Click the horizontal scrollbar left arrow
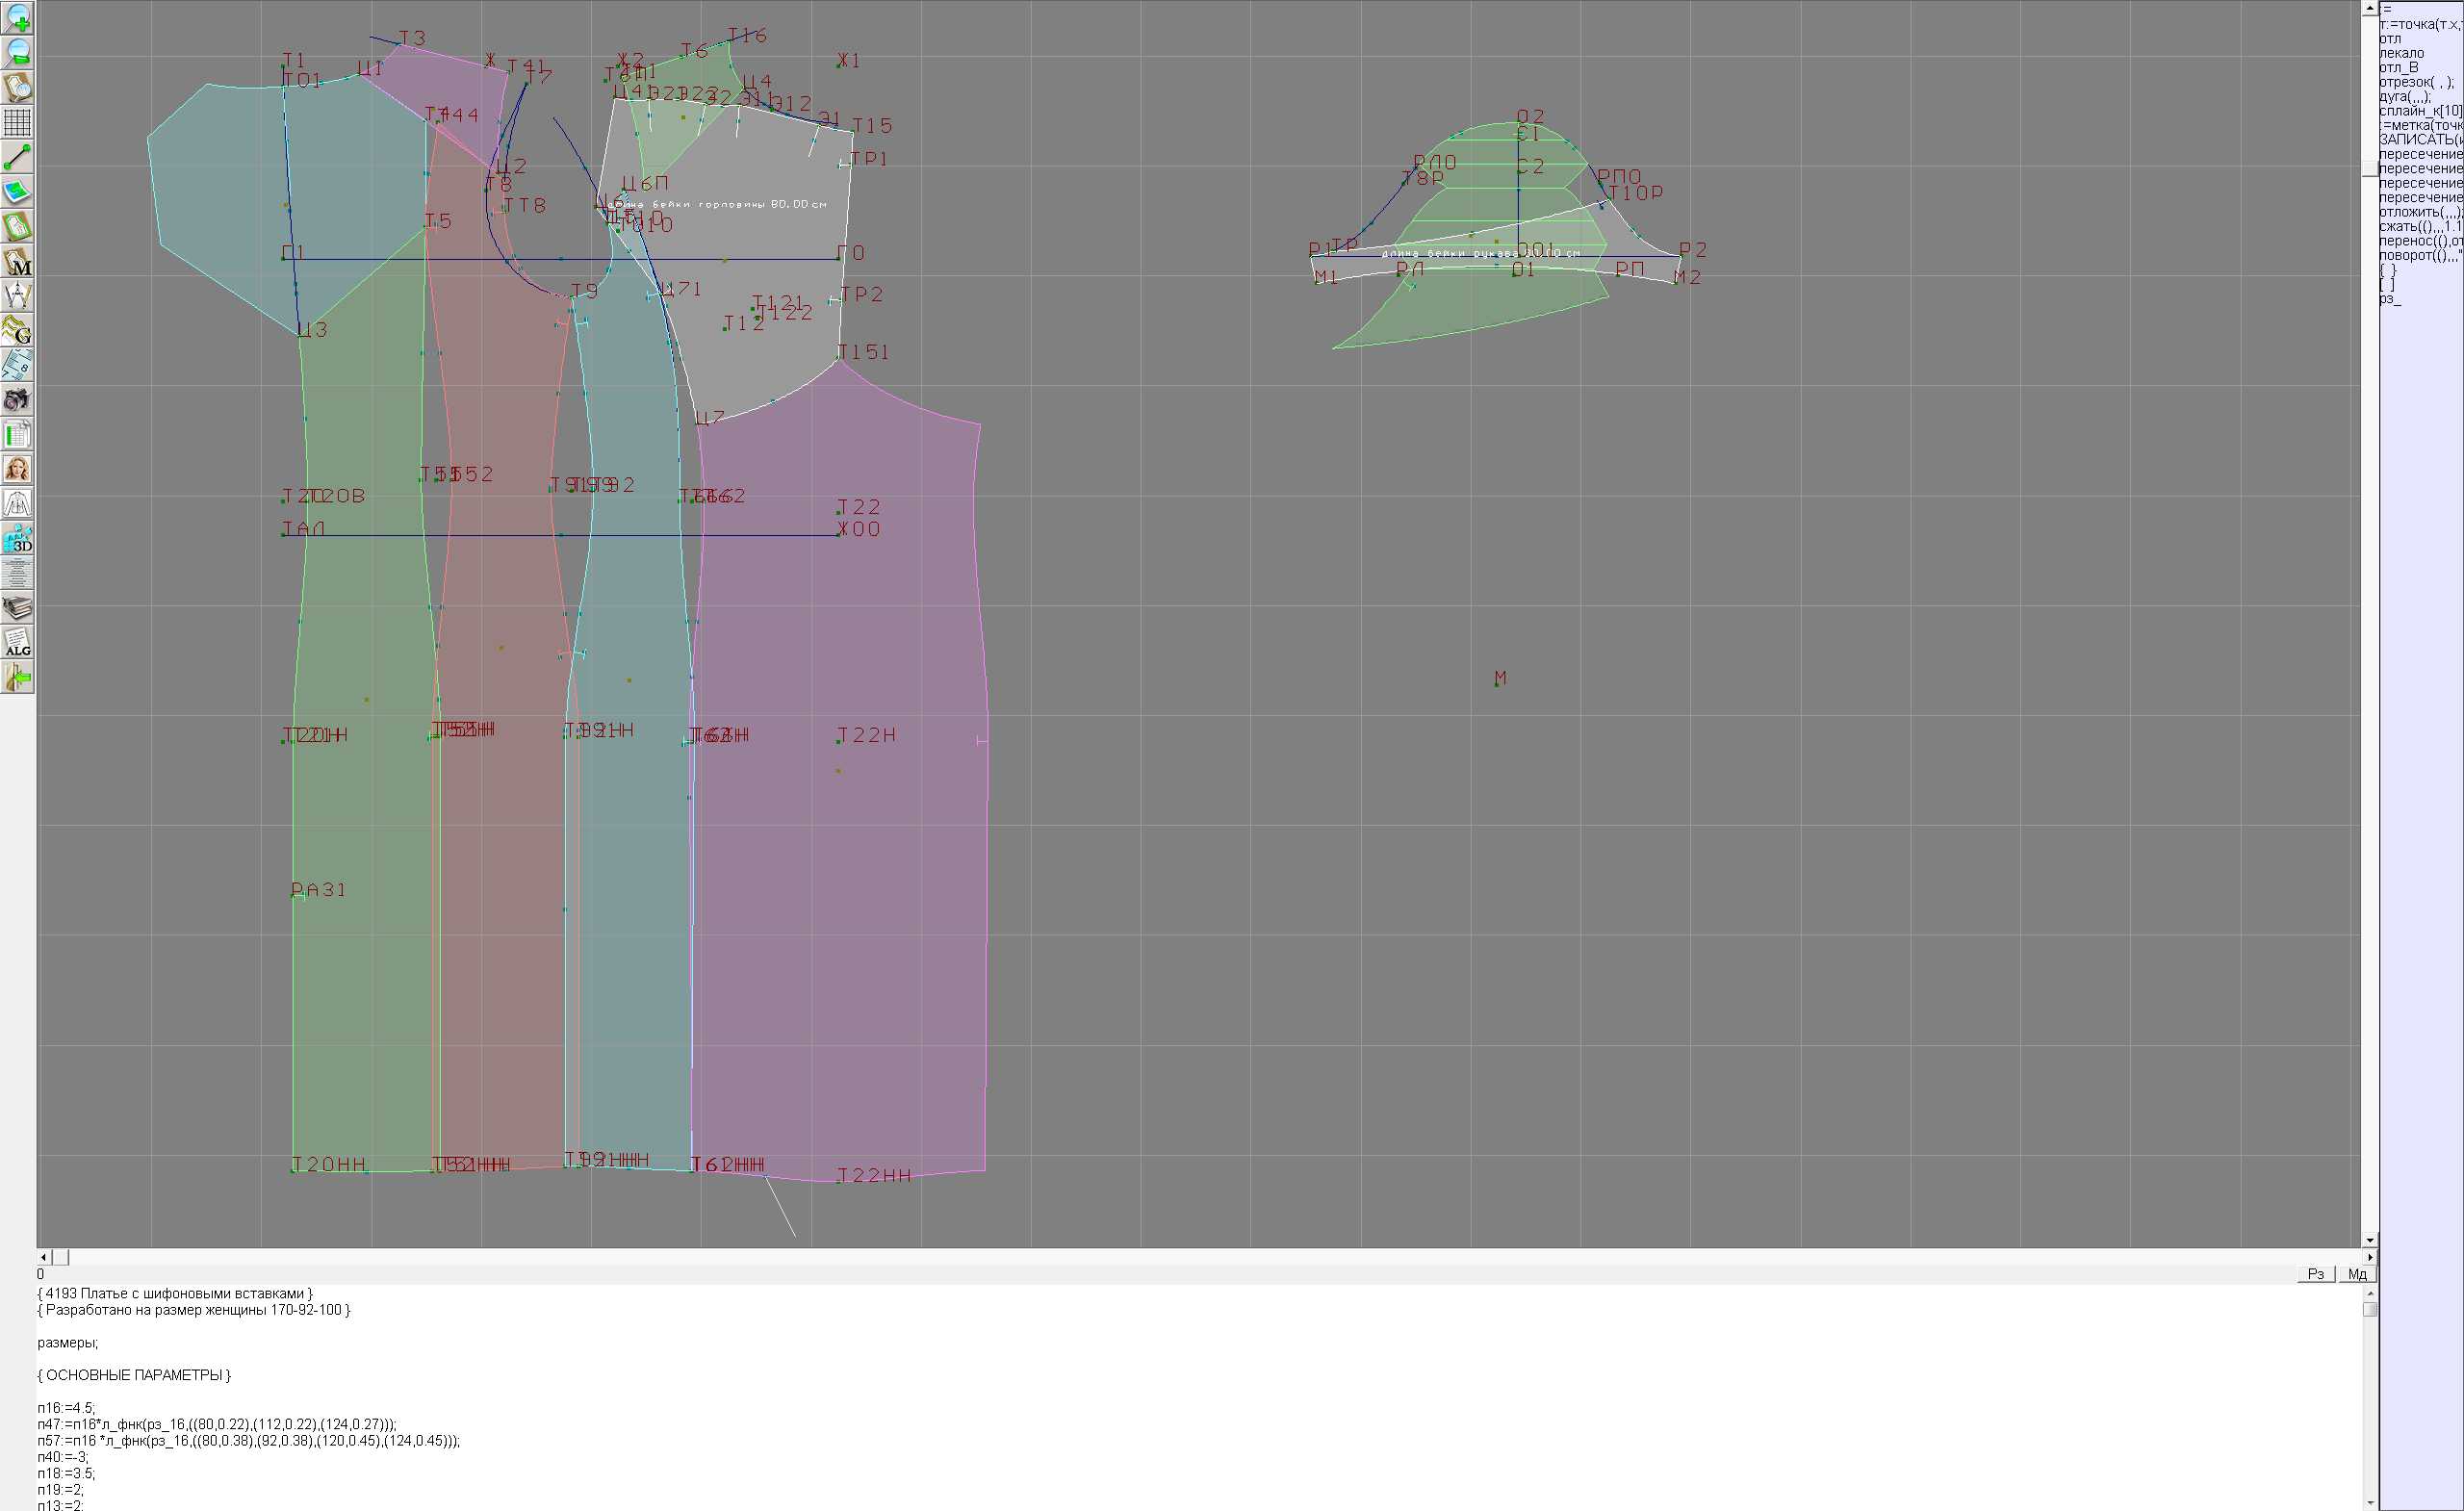2464x1511 pixels. tap(43, 1257)
